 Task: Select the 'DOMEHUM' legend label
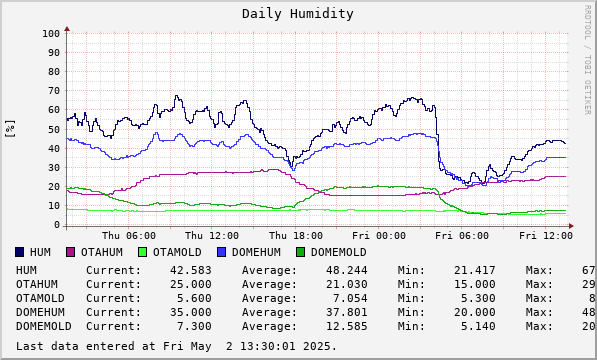[256, 252]
